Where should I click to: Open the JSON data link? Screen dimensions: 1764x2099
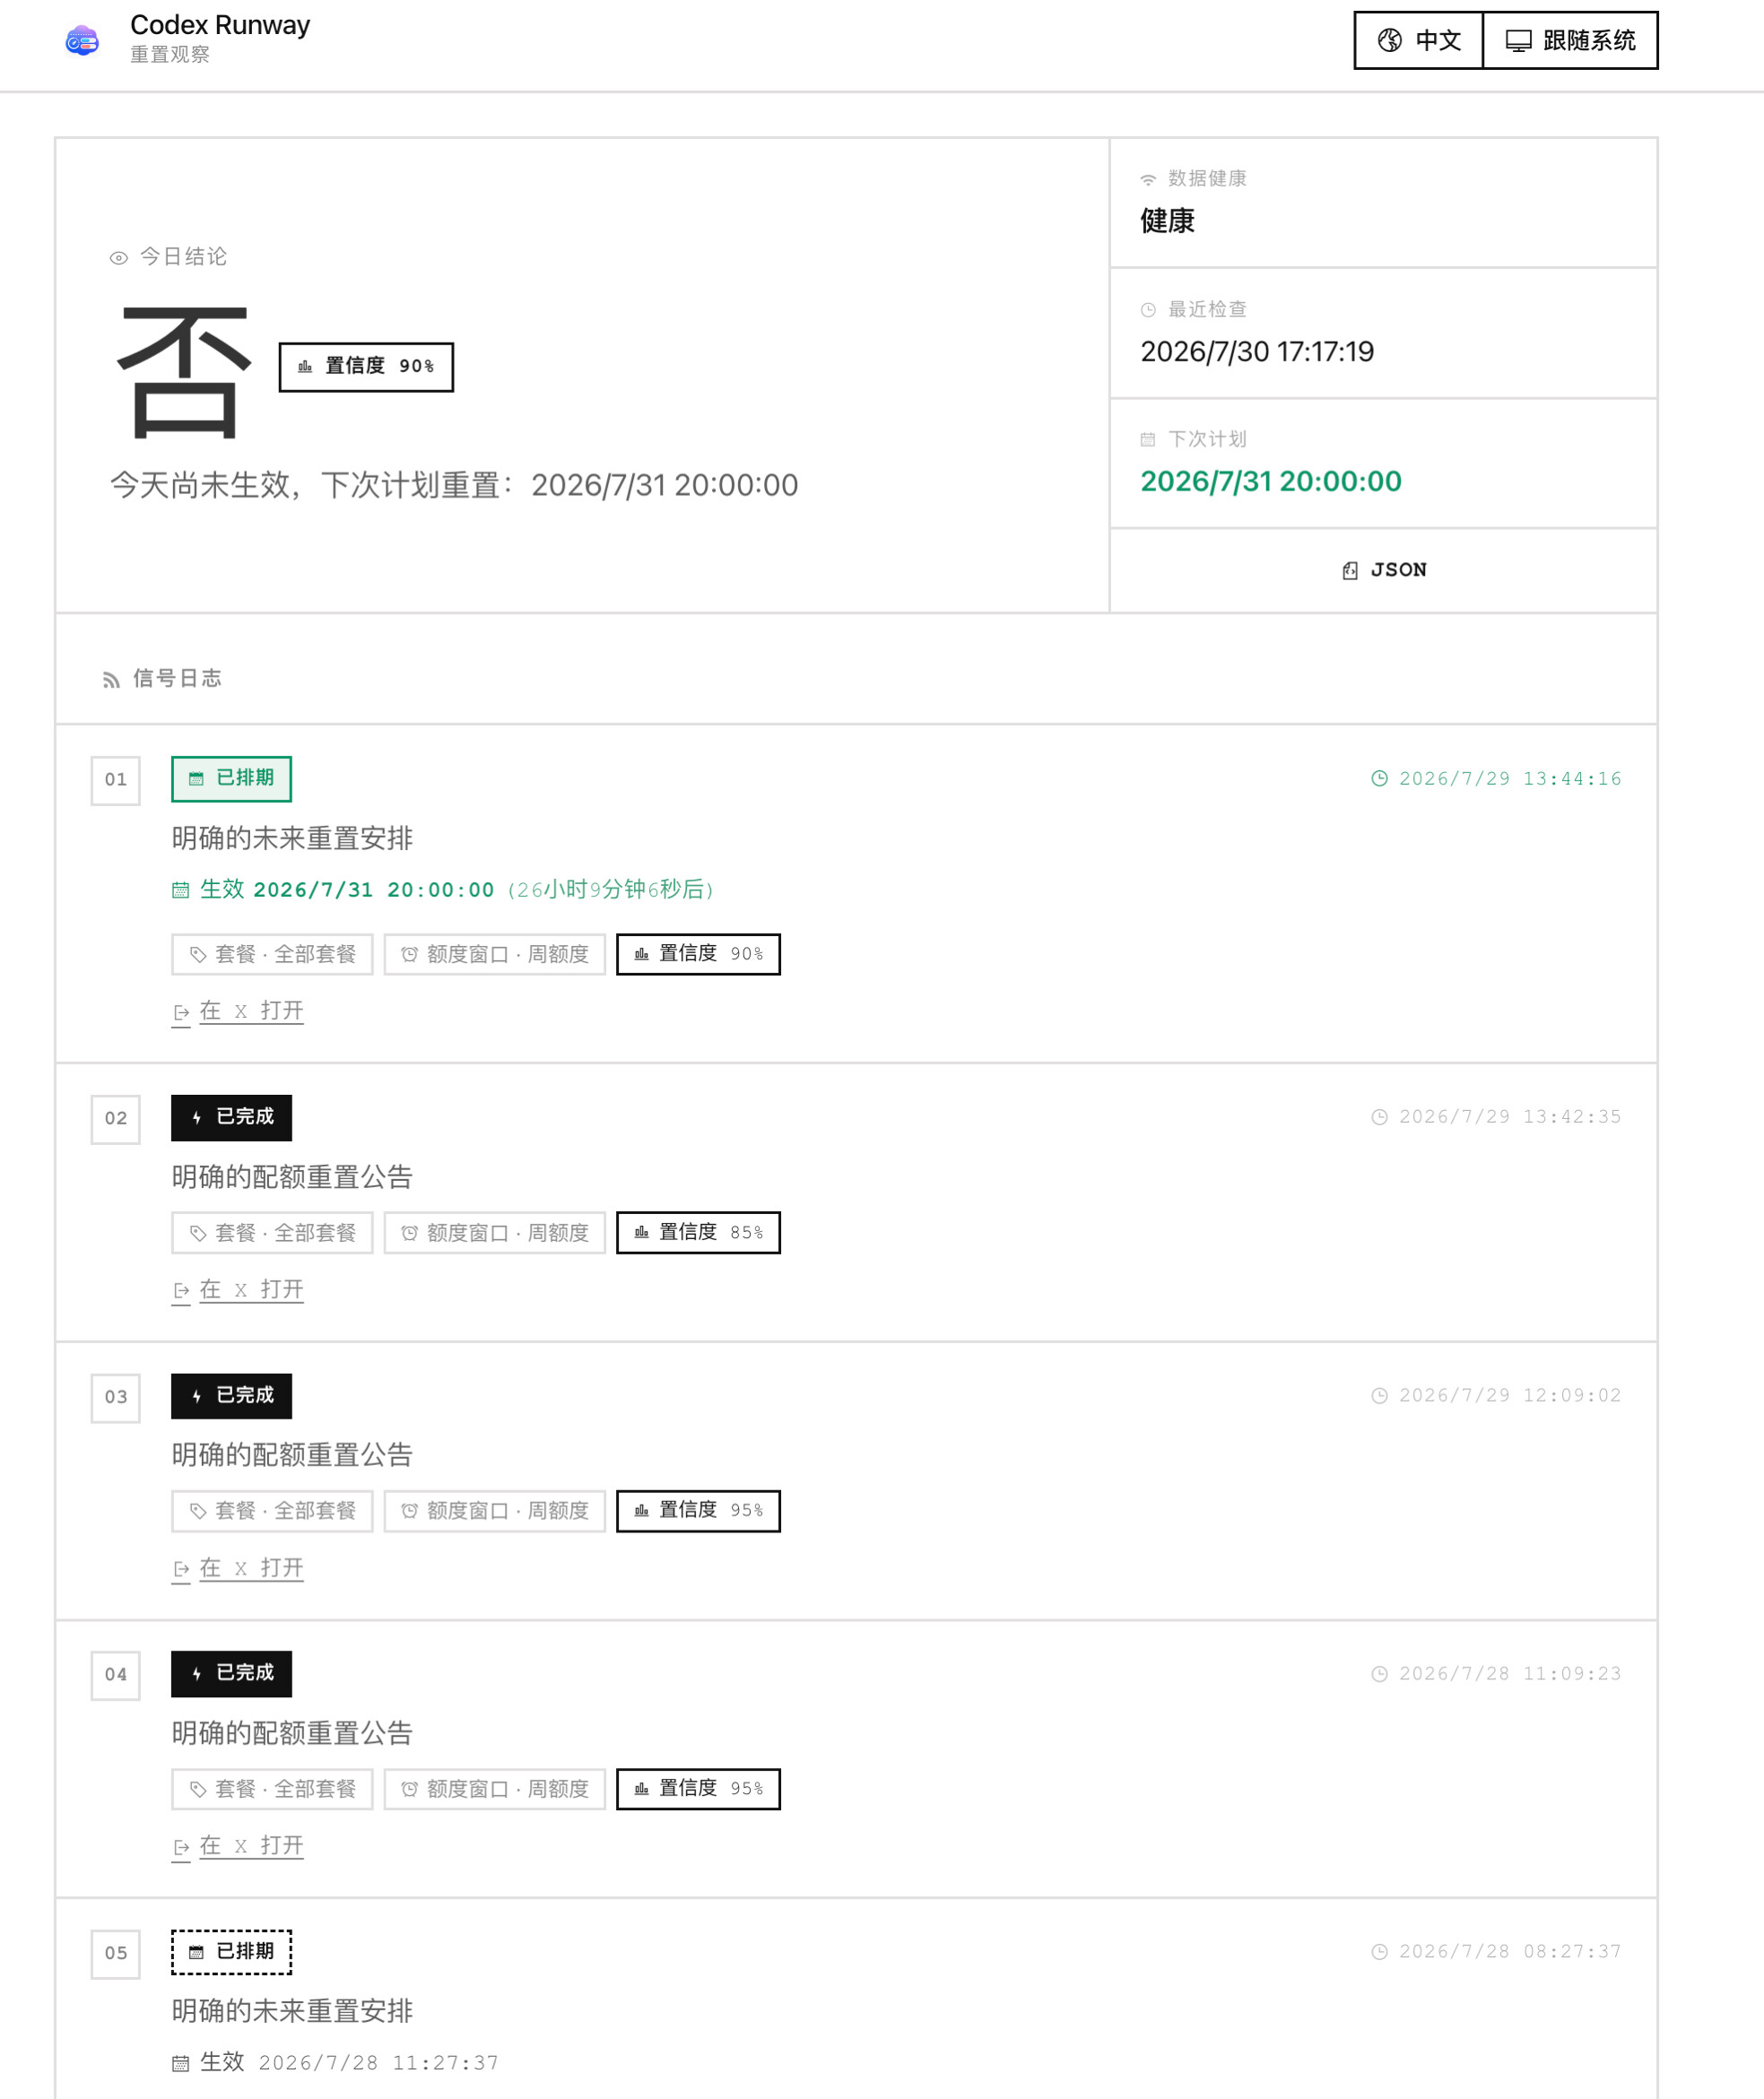click(1384, 570)
